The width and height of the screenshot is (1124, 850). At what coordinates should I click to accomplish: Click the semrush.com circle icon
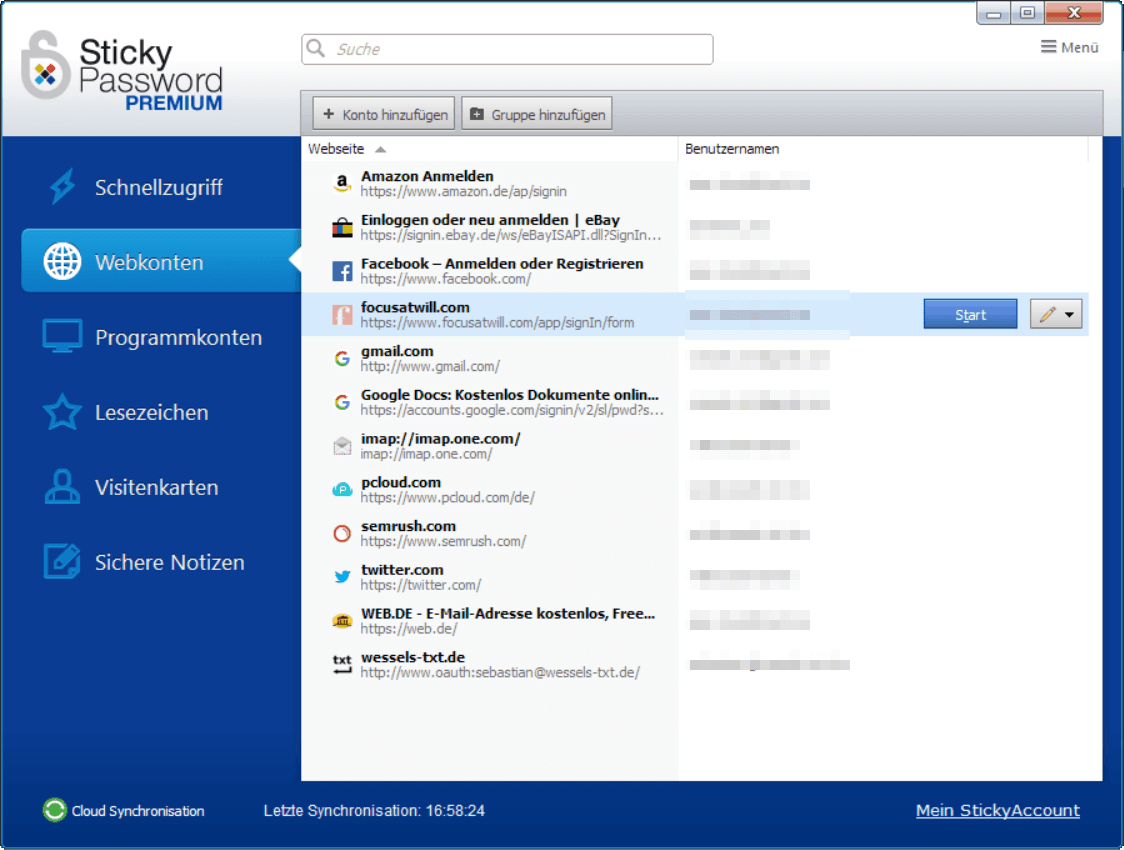(x=342, y=533)
